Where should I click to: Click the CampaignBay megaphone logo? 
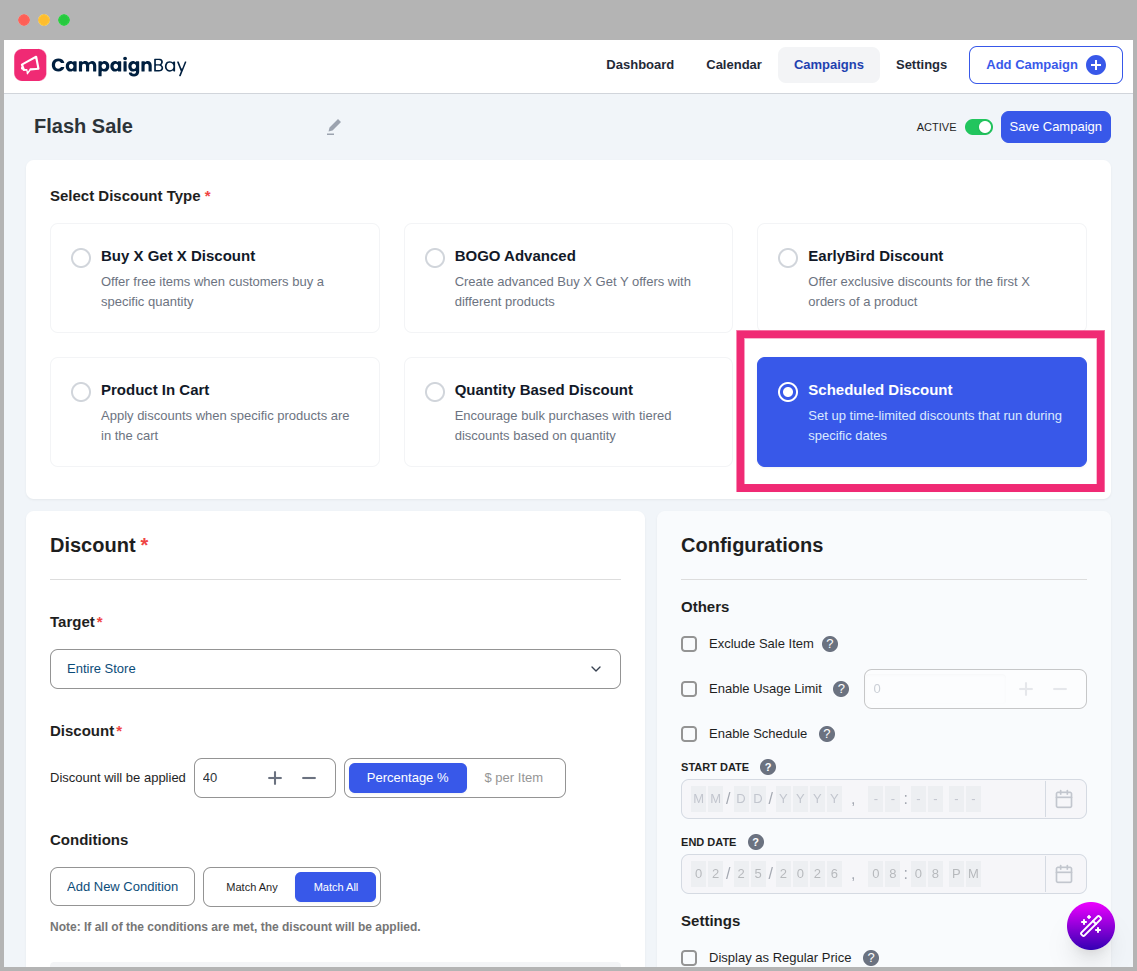(30, 65)
